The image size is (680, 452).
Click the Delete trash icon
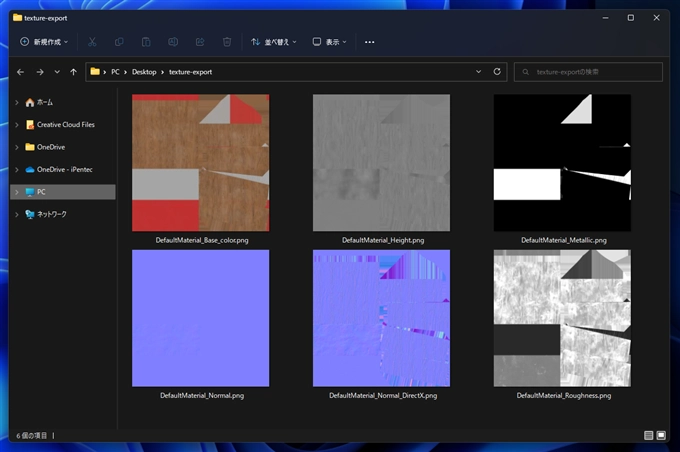point(227,42)
